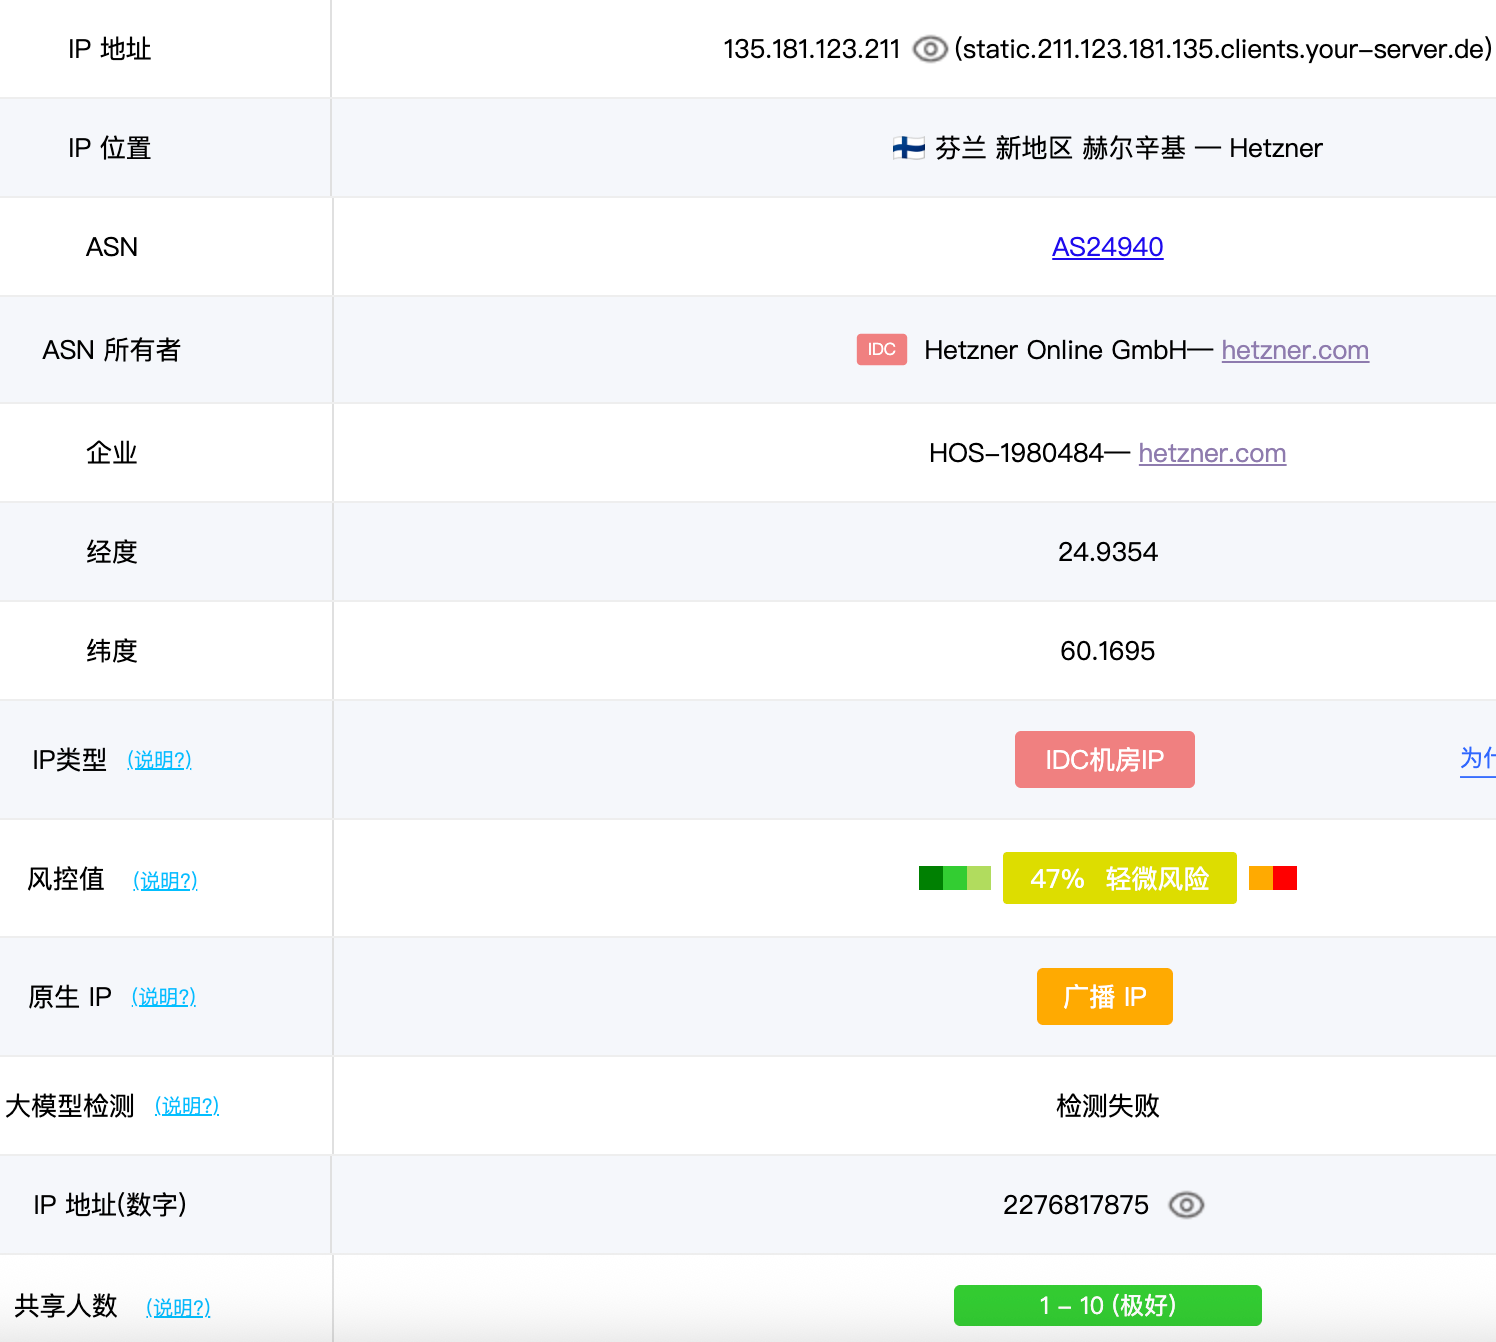Click the 1 – 10 (极好) green badge
The width and height of the screenshot is (1496, 1342).
point(1107,1305)
